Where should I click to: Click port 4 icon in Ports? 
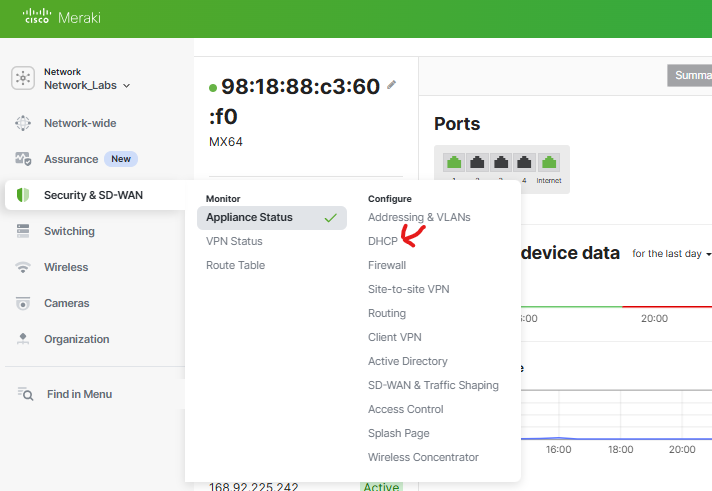coord(524,162)
